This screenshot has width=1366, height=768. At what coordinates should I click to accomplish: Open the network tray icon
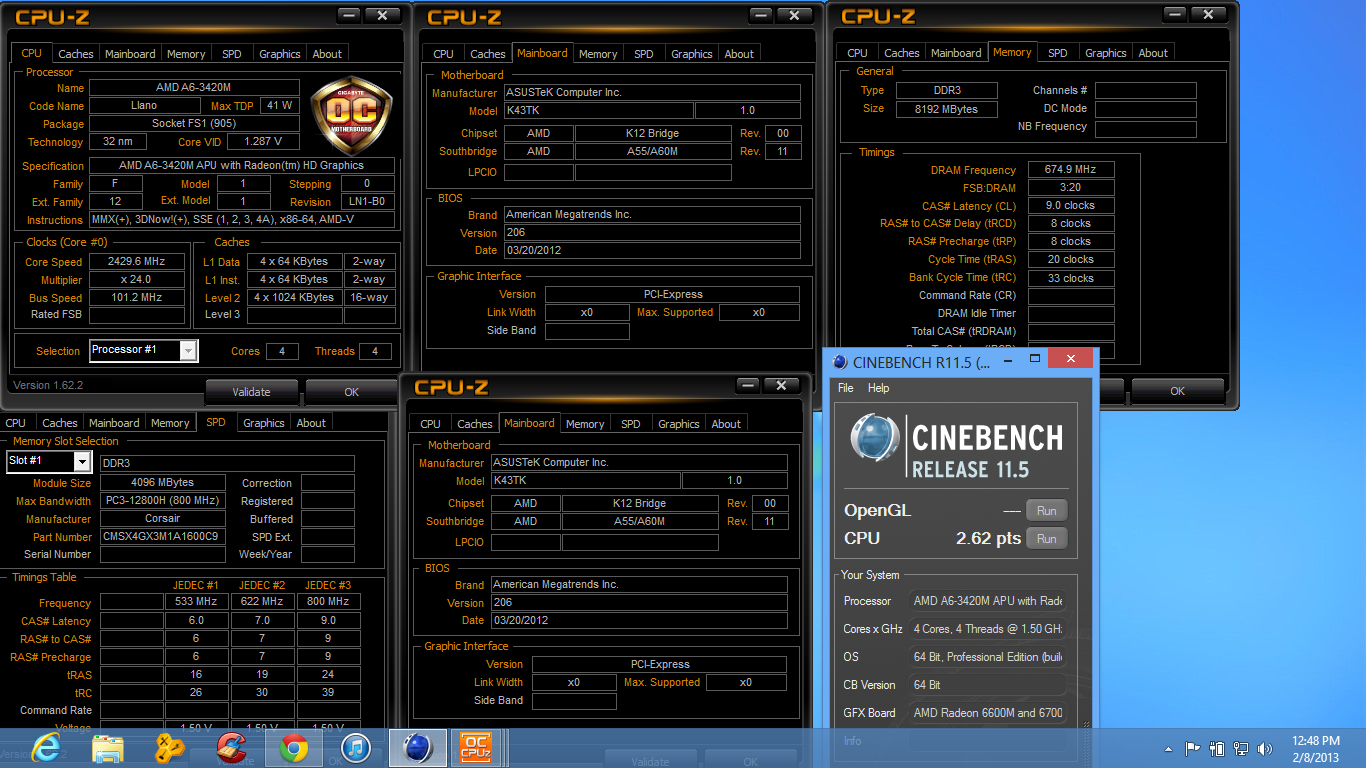(1241, 748)
